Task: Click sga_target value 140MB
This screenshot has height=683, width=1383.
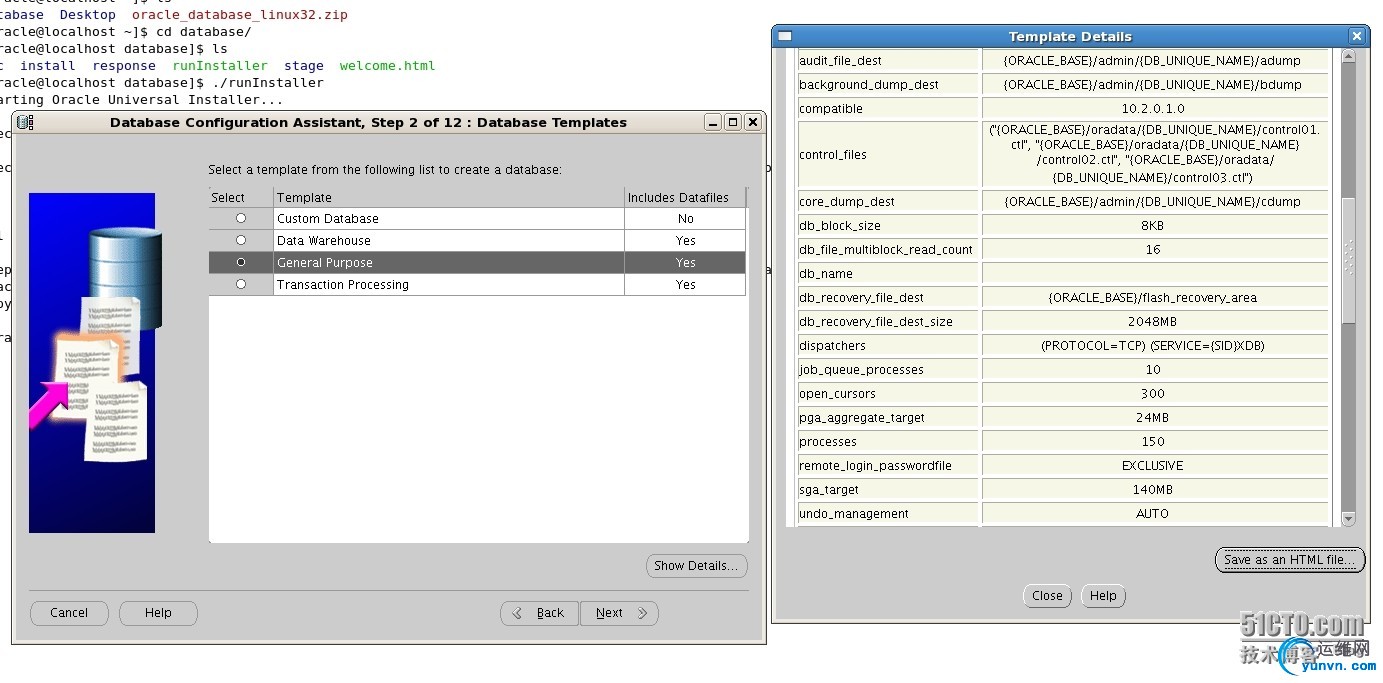Action: click(x=1153, y=489)
